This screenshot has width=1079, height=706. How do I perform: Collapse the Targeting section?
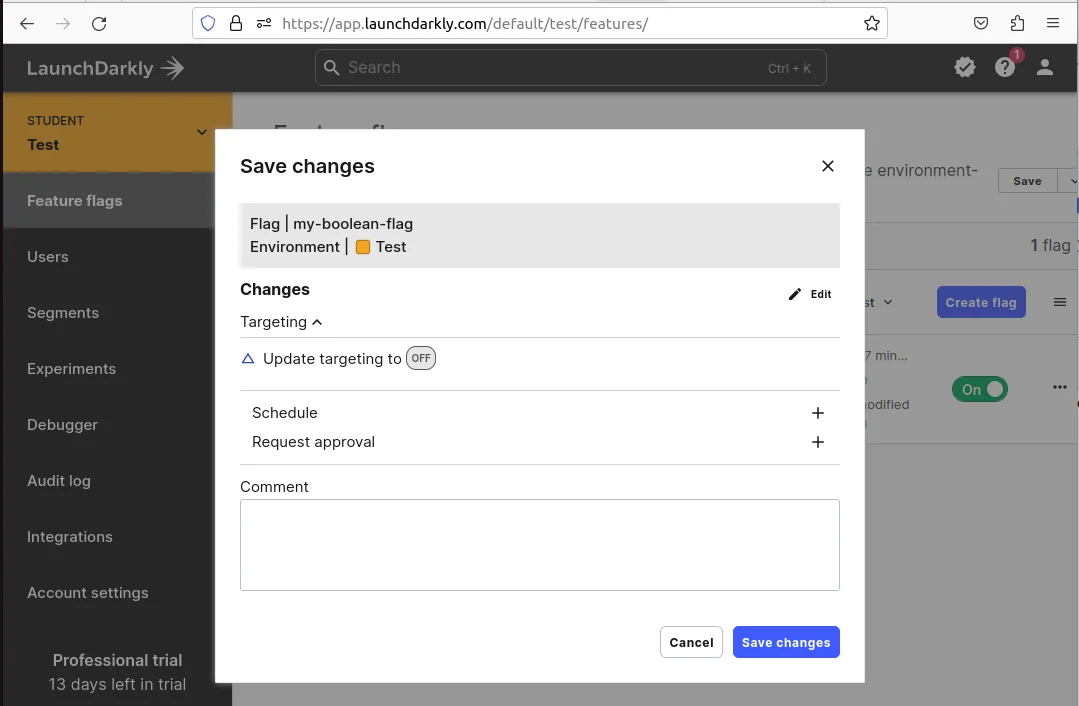coord(281,322)
